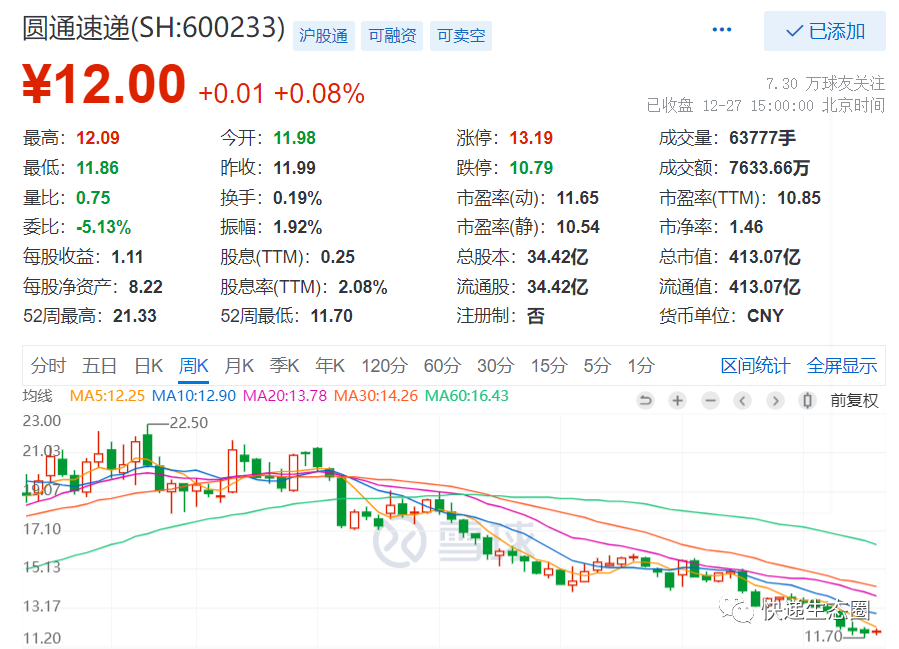
Task: Open the 1分 chart tab
Action: click(x=641, y=365)
